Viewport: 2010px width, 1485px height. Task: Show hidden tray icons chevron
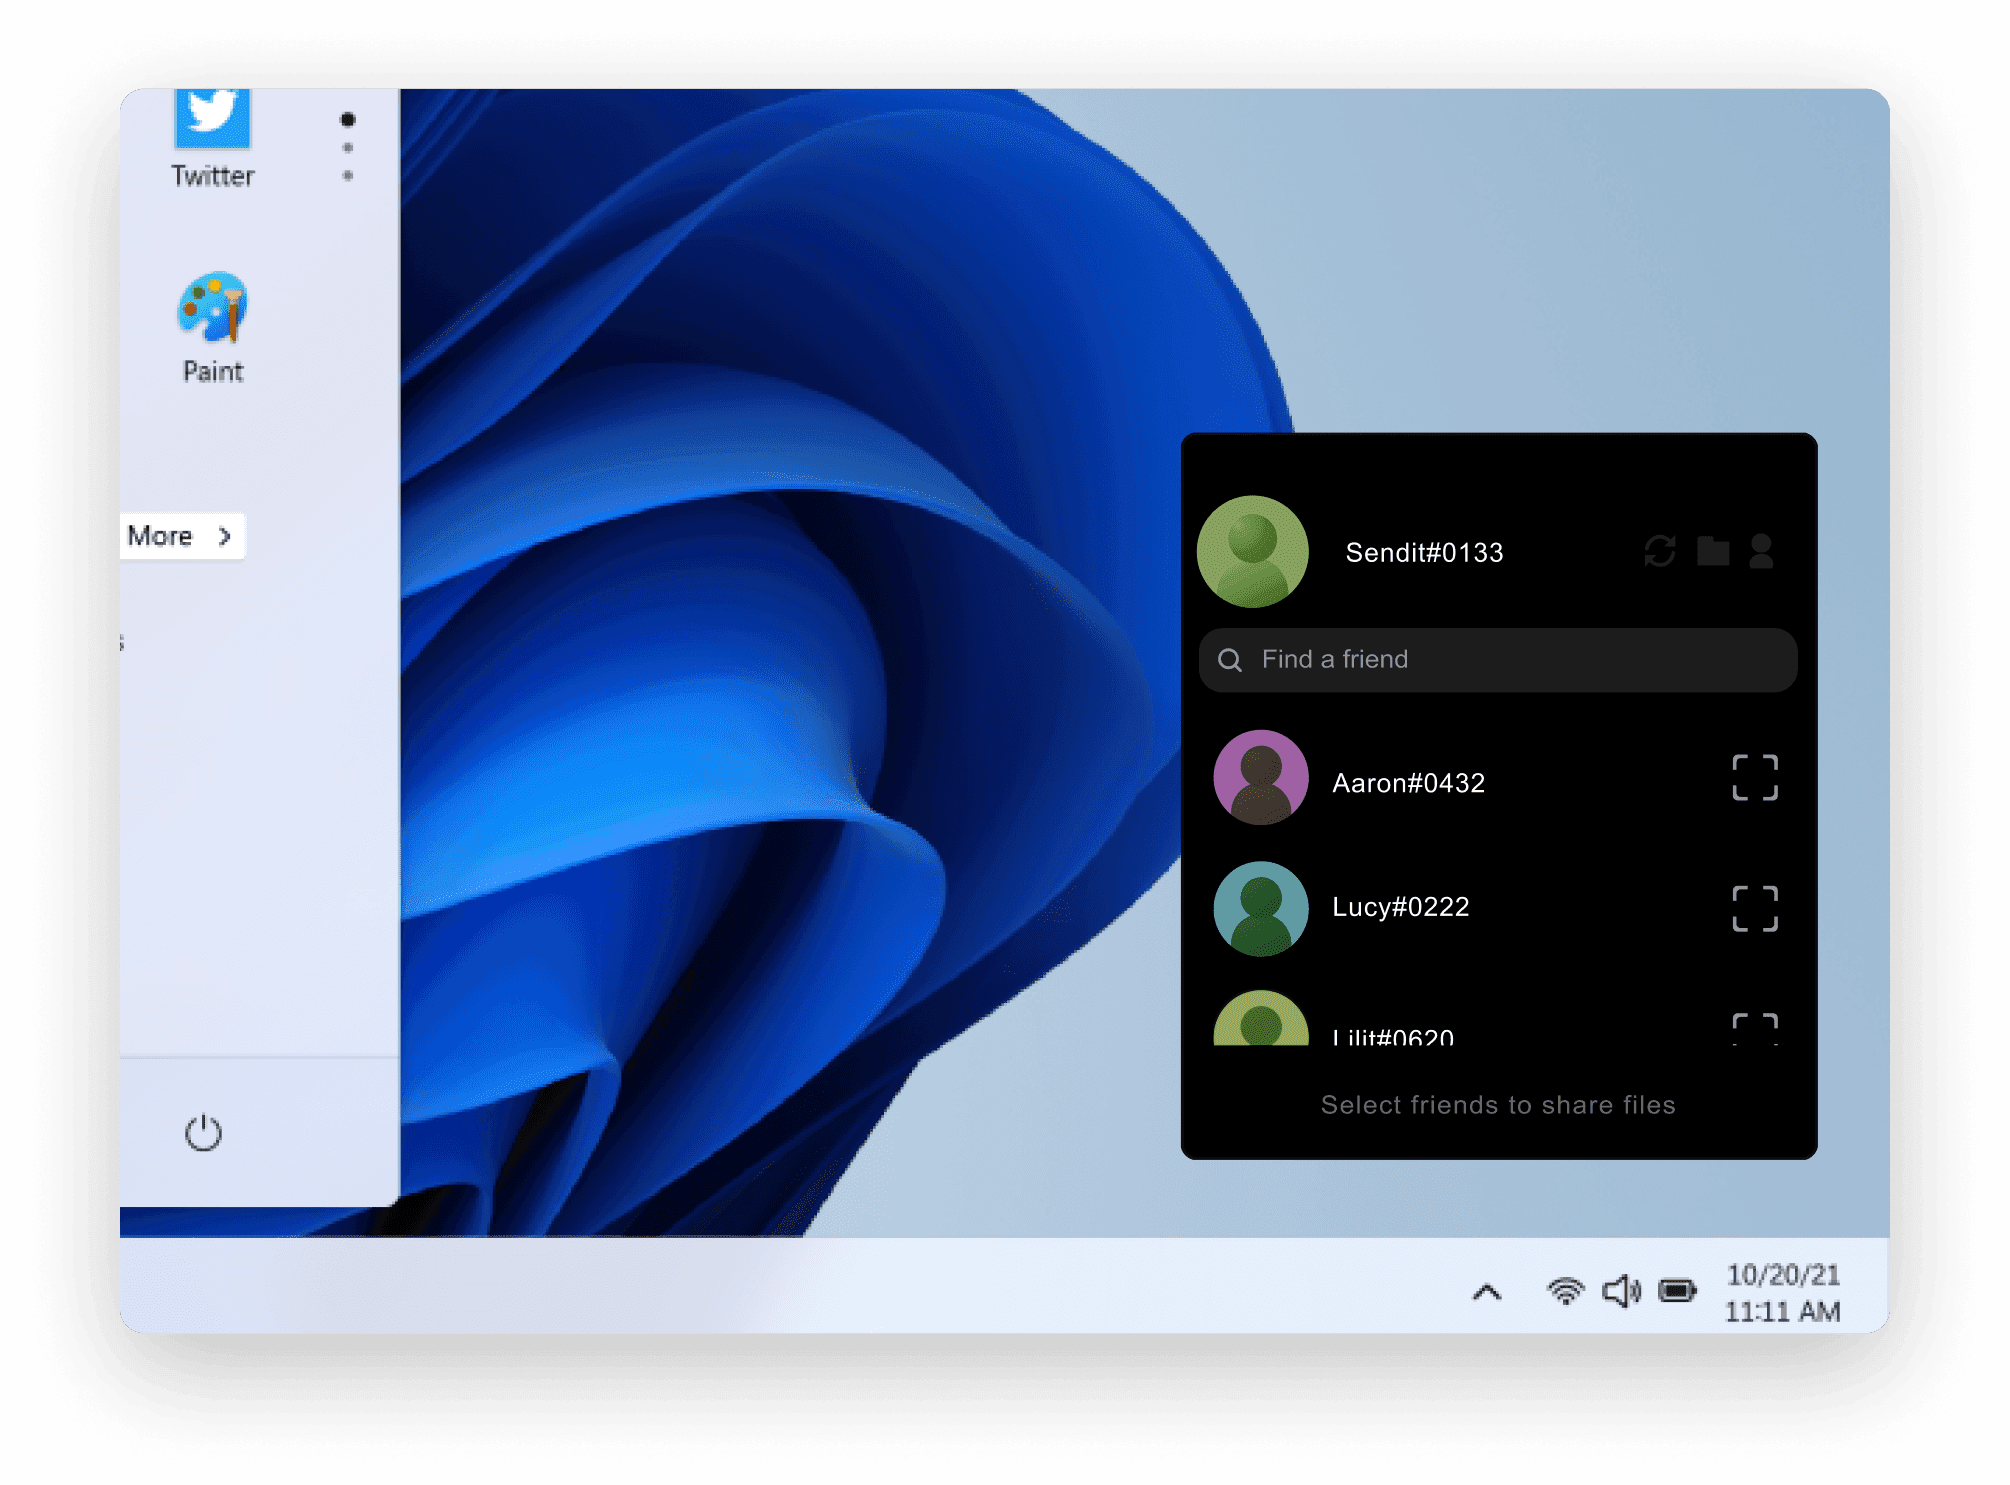coord(1487,1293)
